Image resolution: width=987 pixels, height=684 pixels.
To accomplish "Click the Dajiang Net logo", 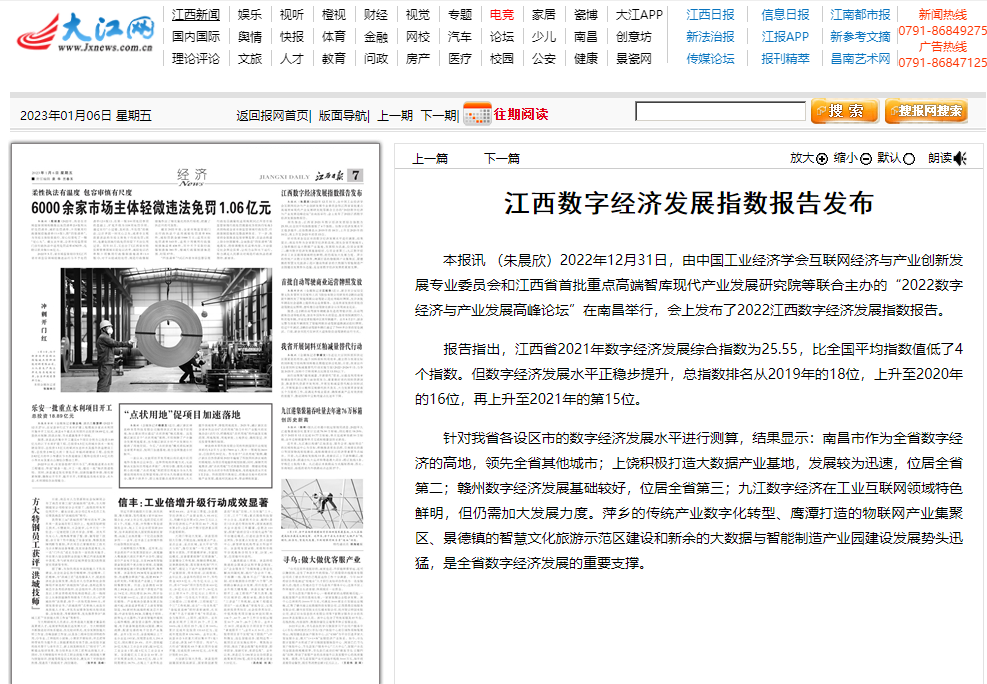I will [85, 35].
